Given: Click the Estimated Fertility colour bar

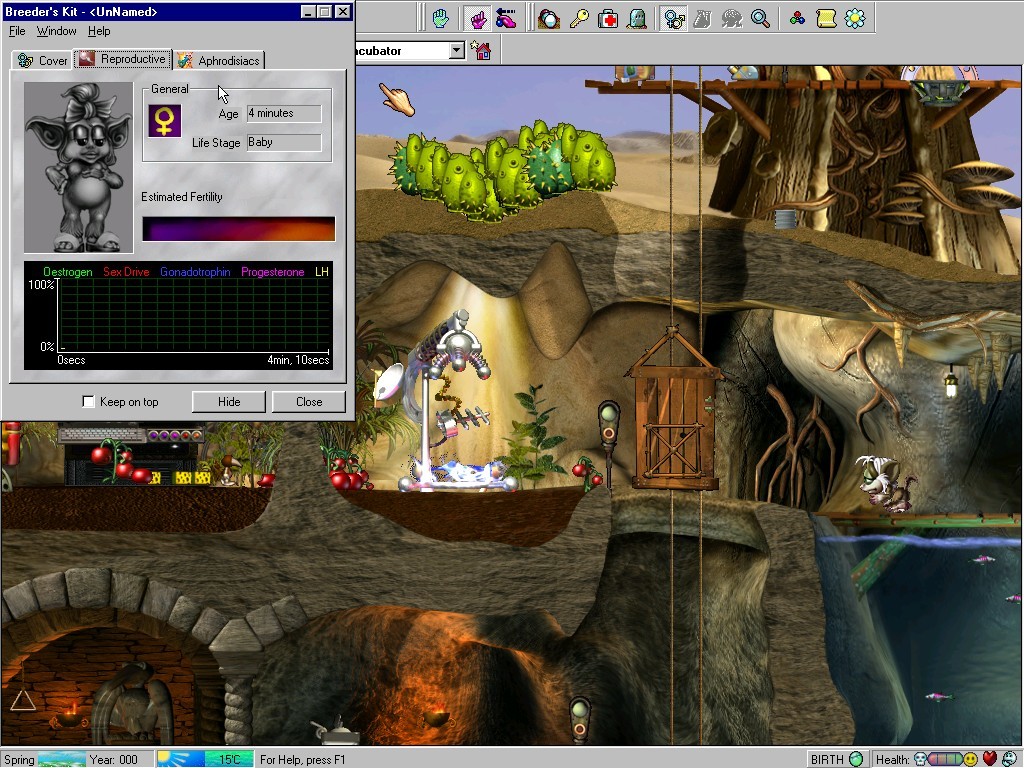Looking at the screenshot, I should click(x=238, y=229).
